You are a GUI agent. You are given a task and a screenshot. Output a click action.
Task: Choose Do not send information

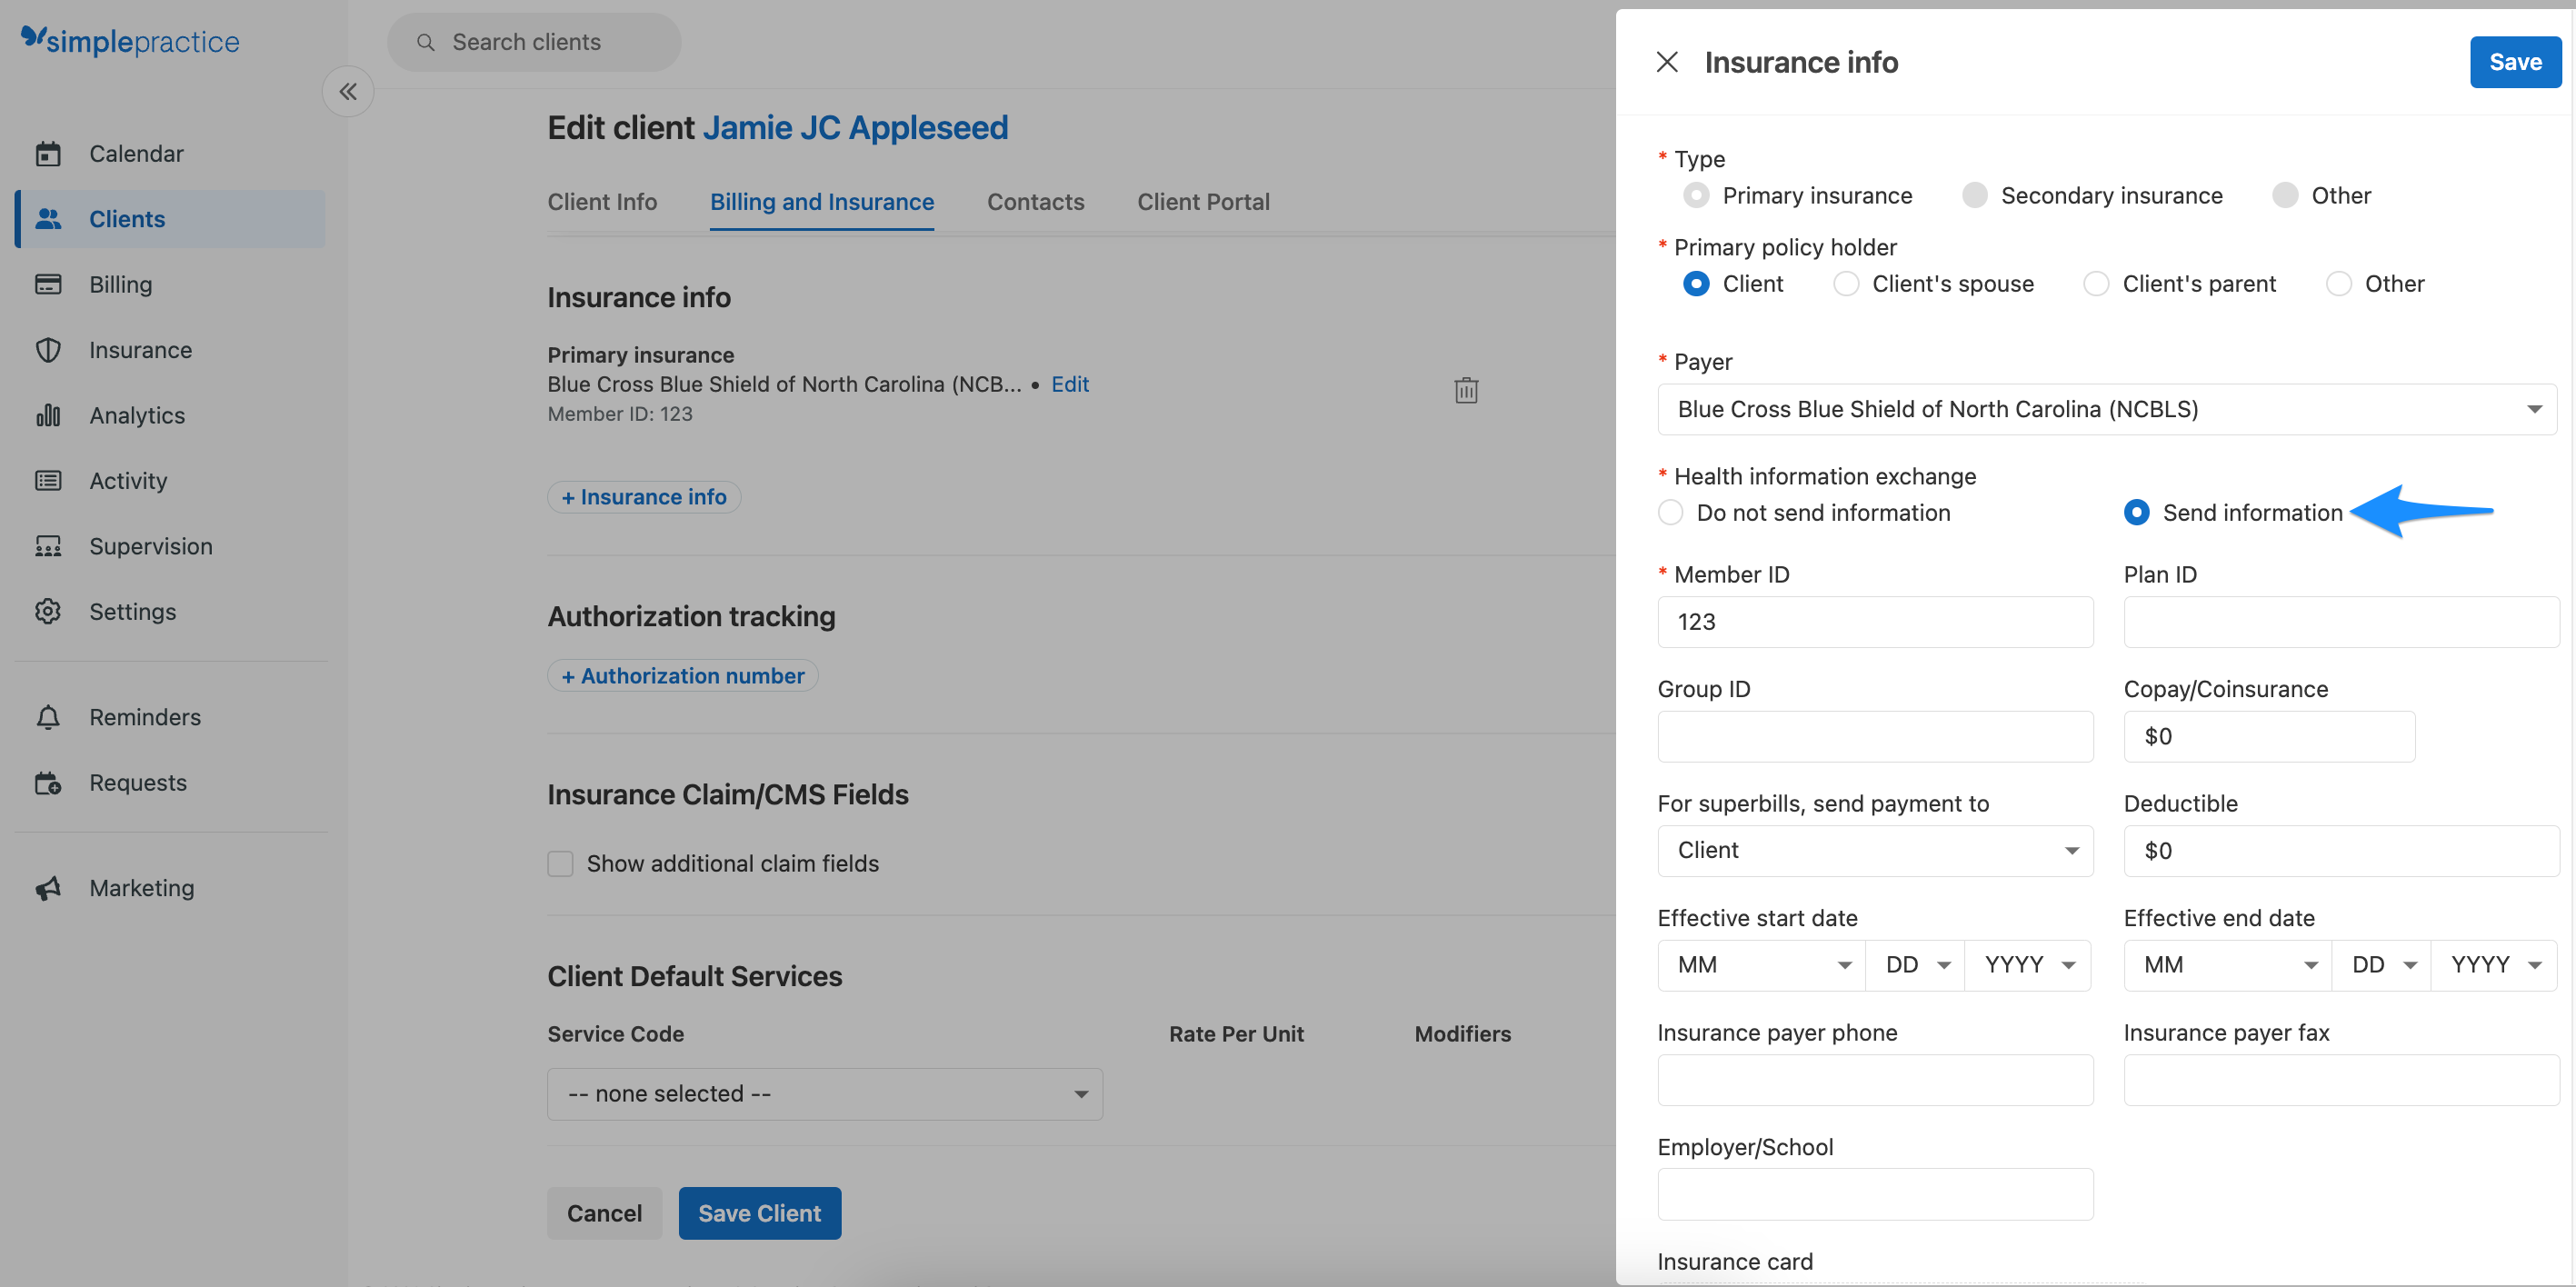(x=1670, y=513)
